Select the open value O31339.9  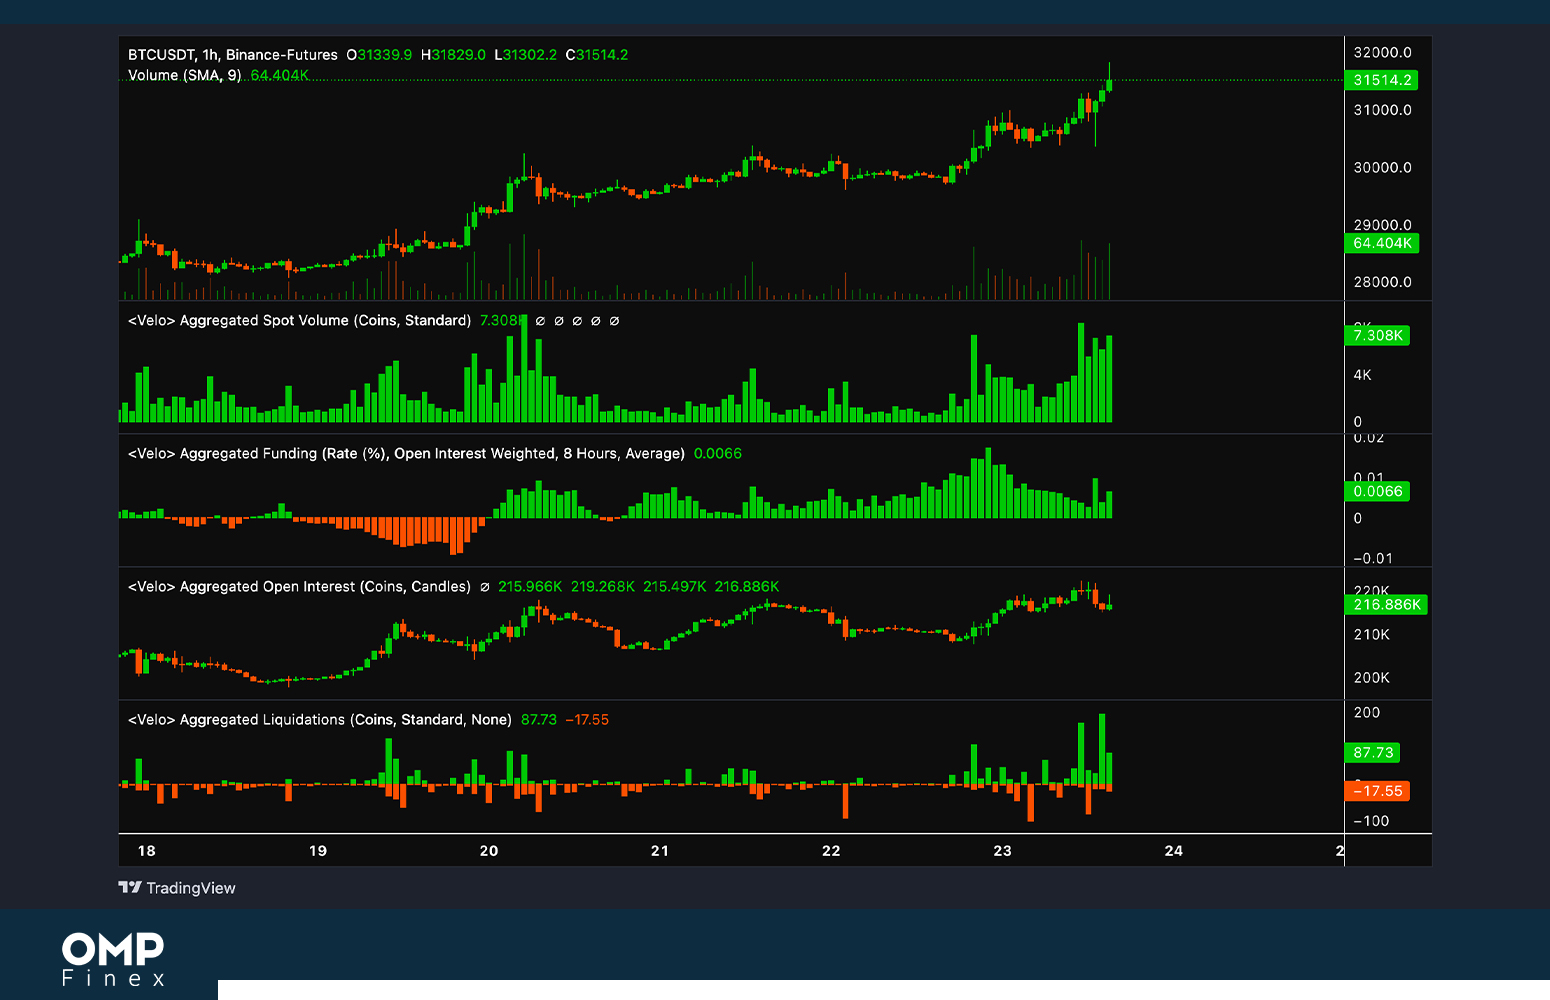coord(379,55)
